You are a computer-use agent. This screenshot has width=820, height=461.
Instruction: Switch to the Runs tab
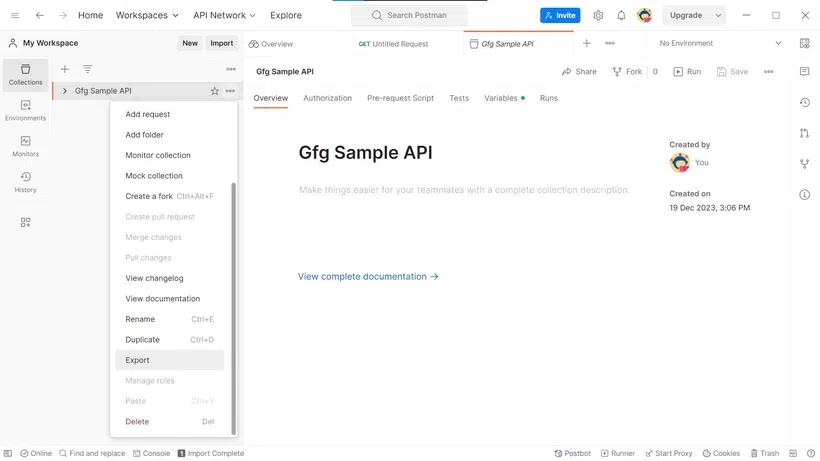coord(549,98)
